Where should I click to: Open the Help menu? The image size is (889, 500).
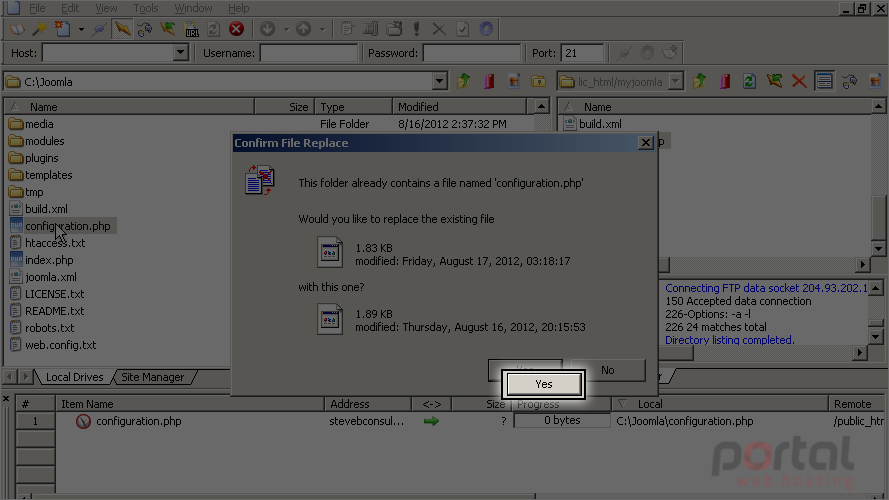[238, 8]
